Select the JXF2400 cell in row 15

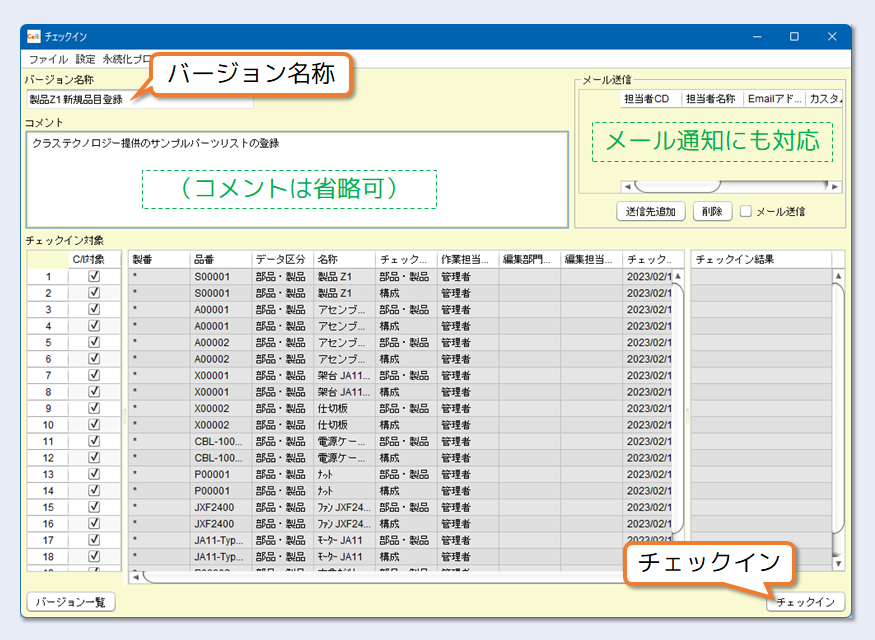(x=220, y=507)
